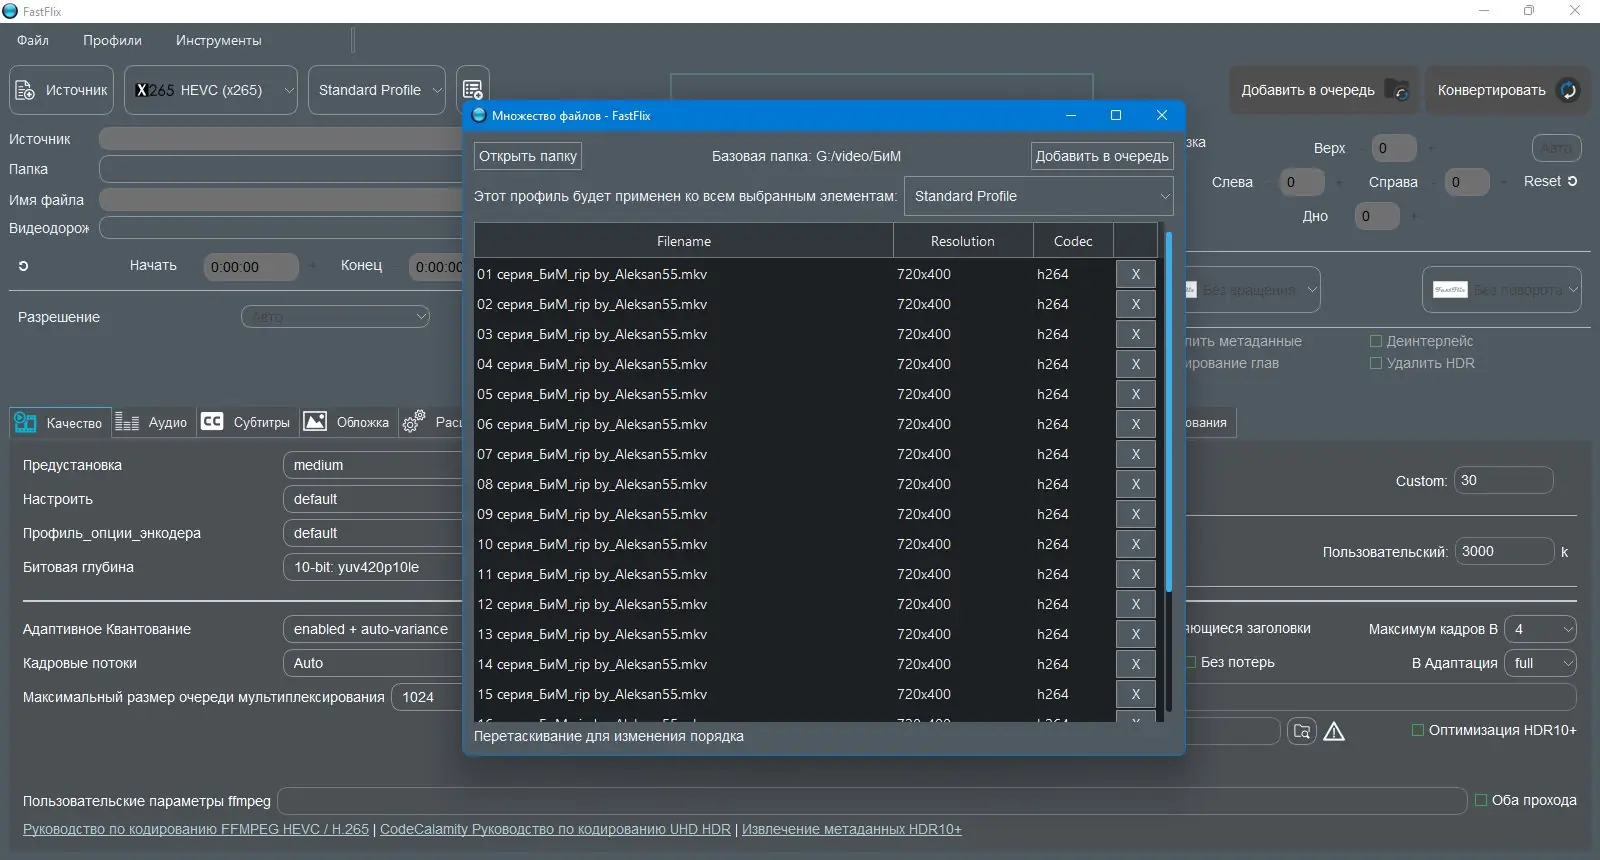Expand the HEVC (x265) encoder dropdown
This screenshot has width=1600, height=860.
pos(211,90)
